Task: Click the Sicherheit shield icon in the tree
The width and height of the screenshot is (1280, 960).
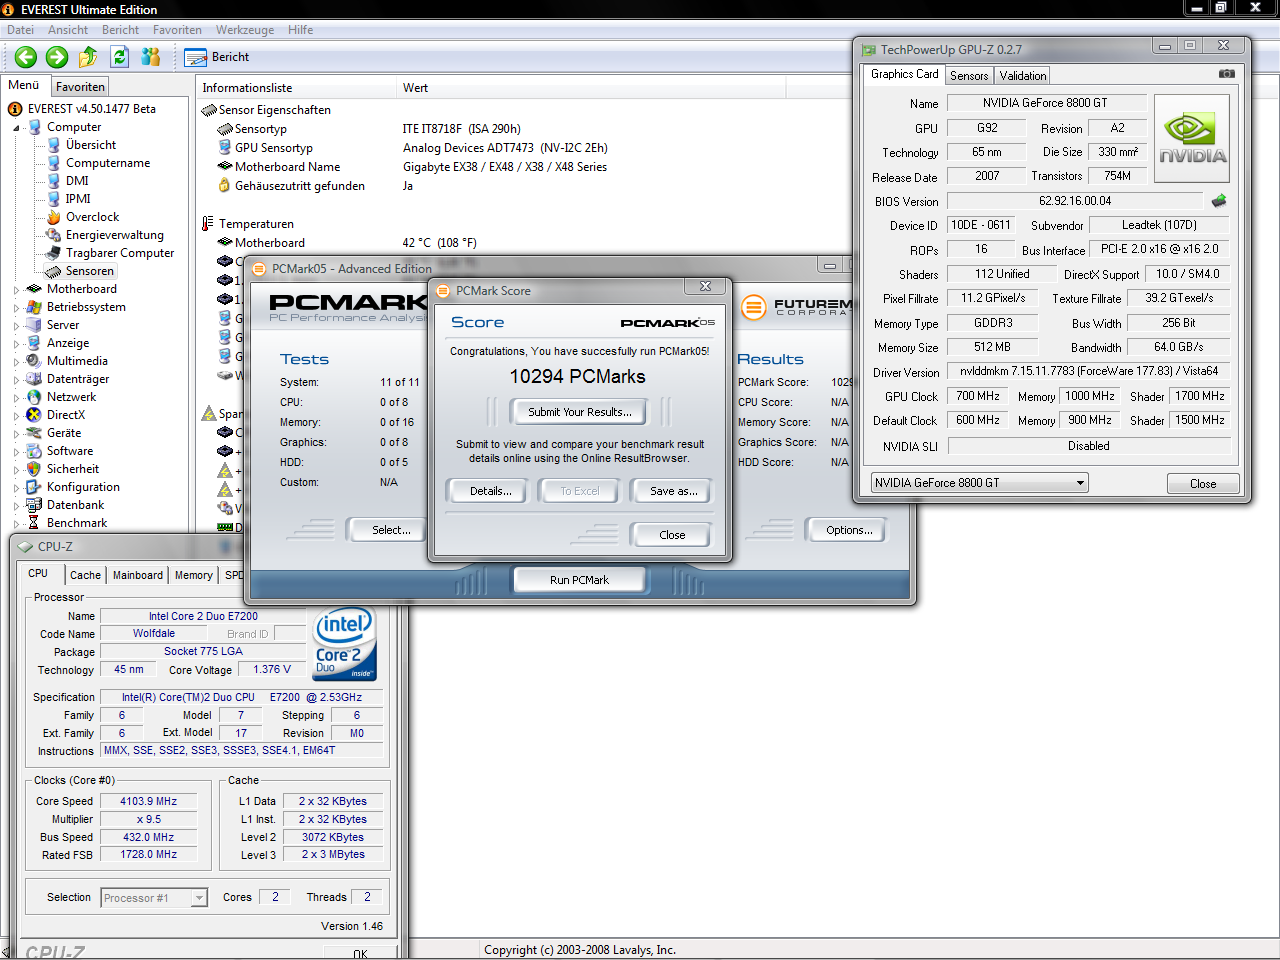Action: pos(35,469)
